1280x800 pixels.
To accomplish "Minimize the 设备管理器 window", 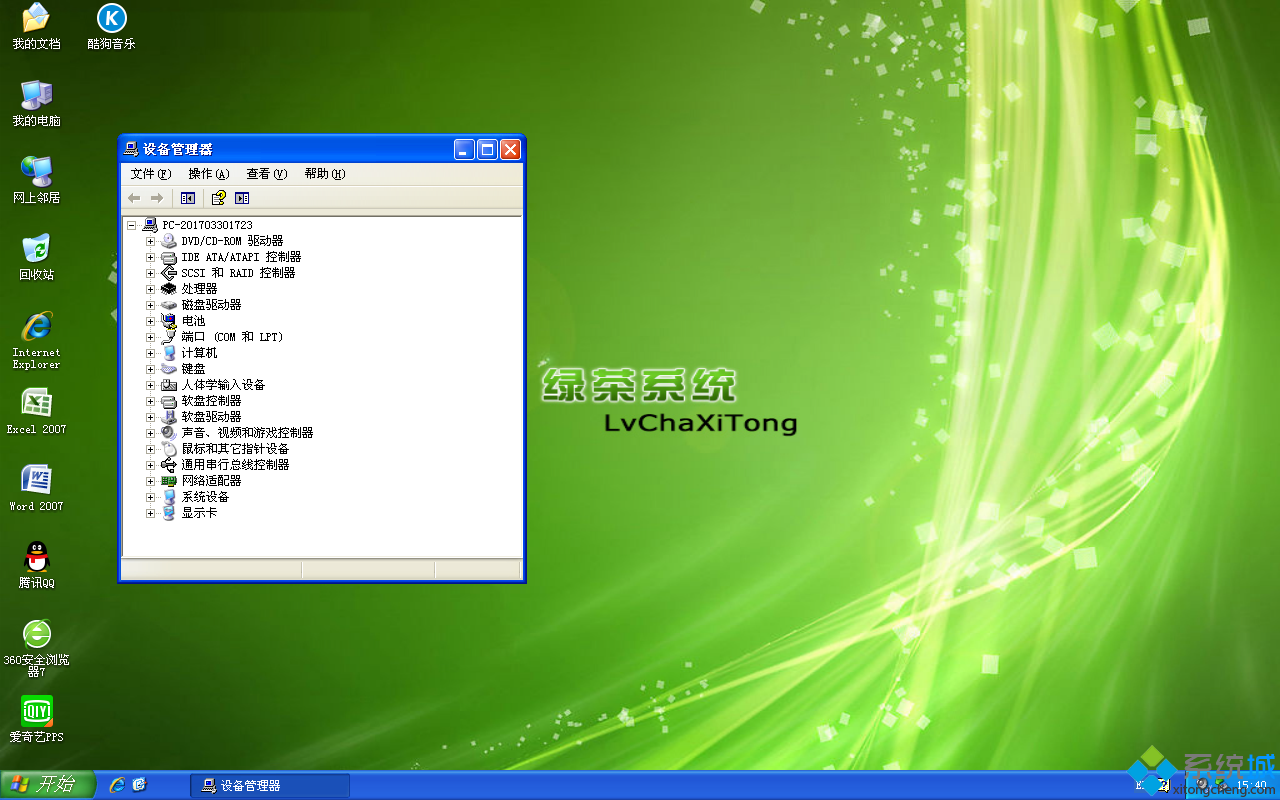I will pyautogui.click(x=464, y=150).
